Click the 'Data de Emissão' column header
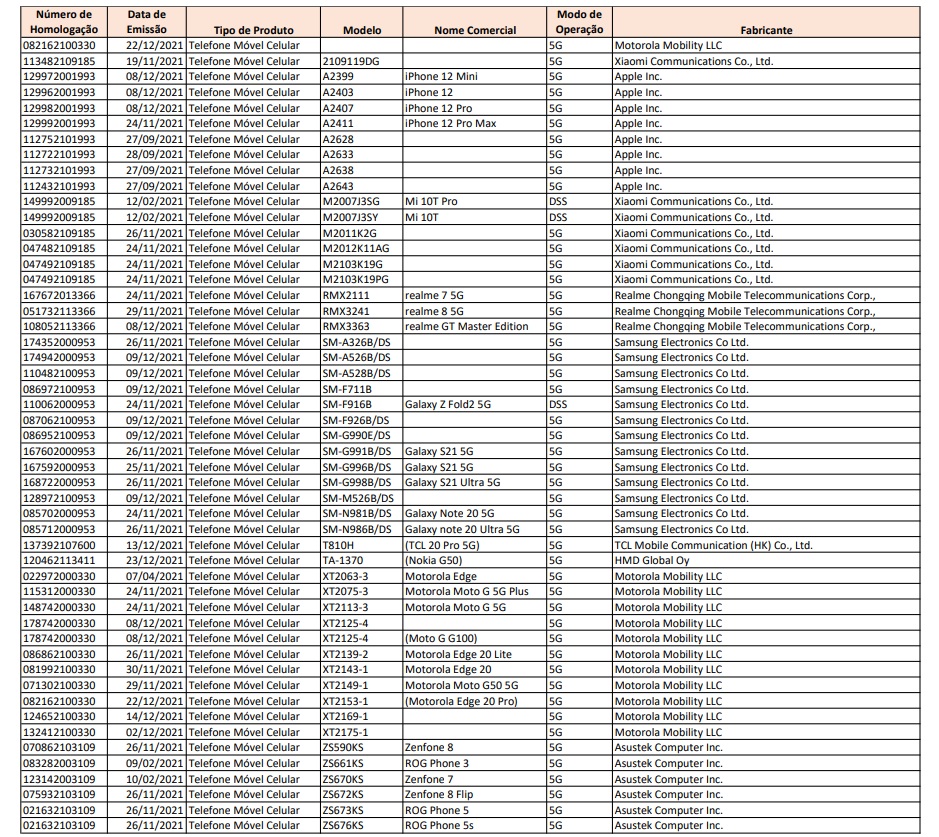939x837 pixels. [147, 22]
